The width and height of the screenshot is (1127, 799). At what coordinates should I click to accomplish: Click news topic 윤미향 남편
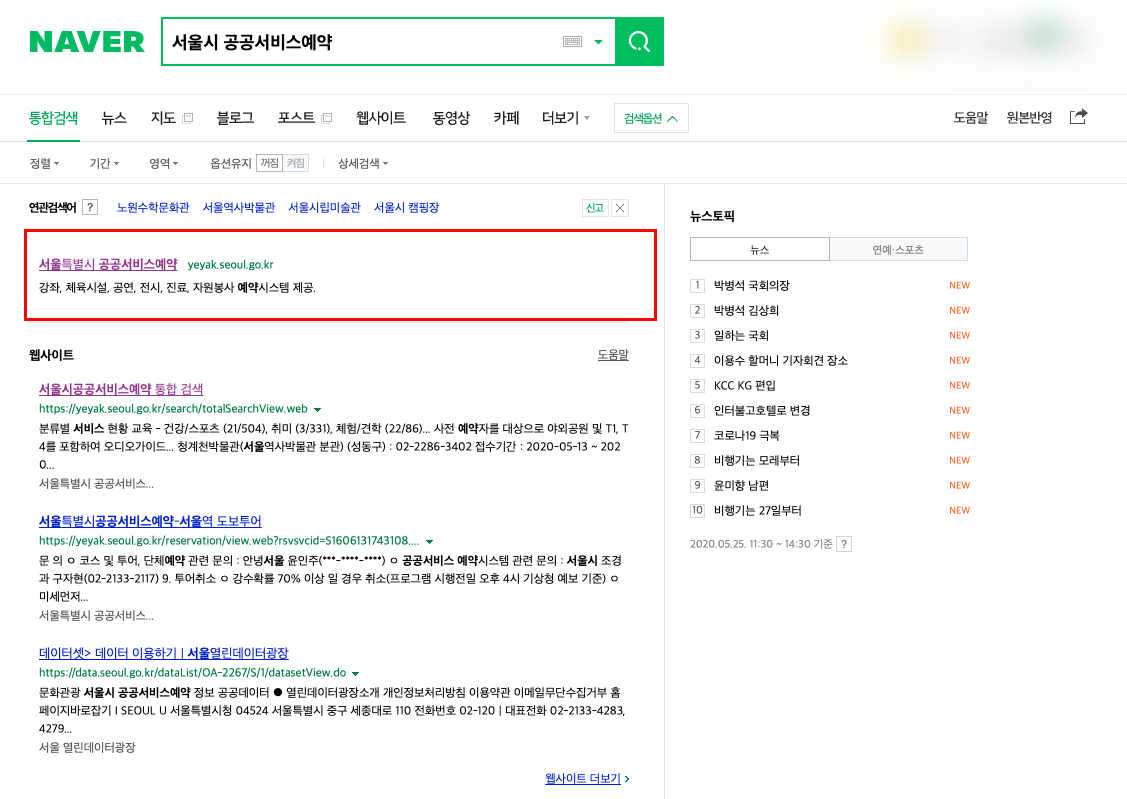(x=741, y=486)
